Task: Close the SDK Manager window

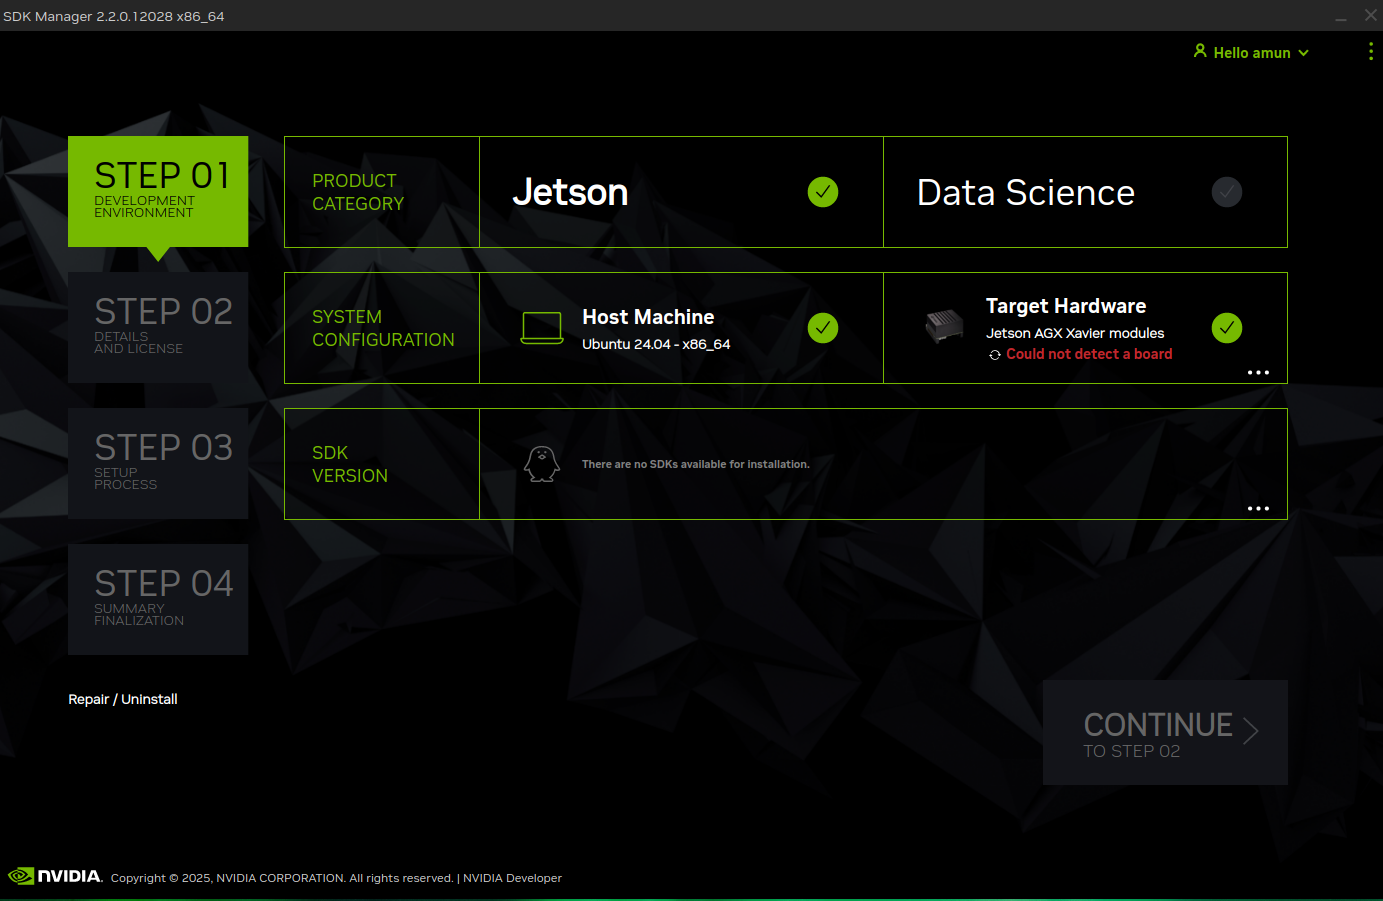Action: [1371, 15]
